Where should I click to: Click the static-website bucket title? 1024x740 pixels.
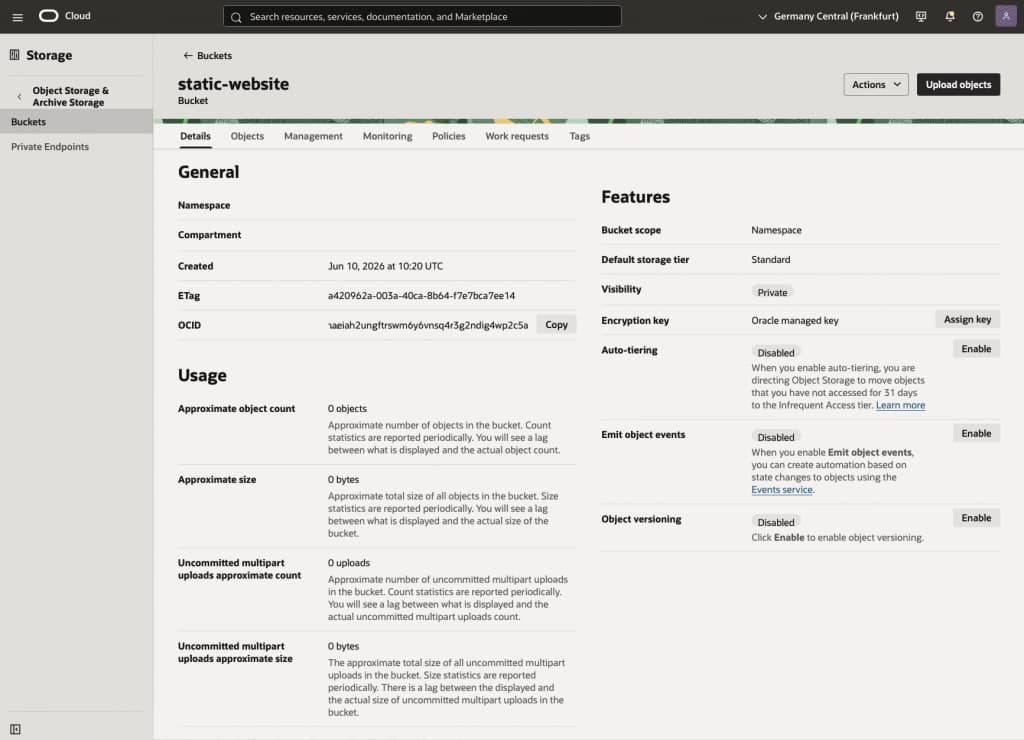tap(233, 84)
